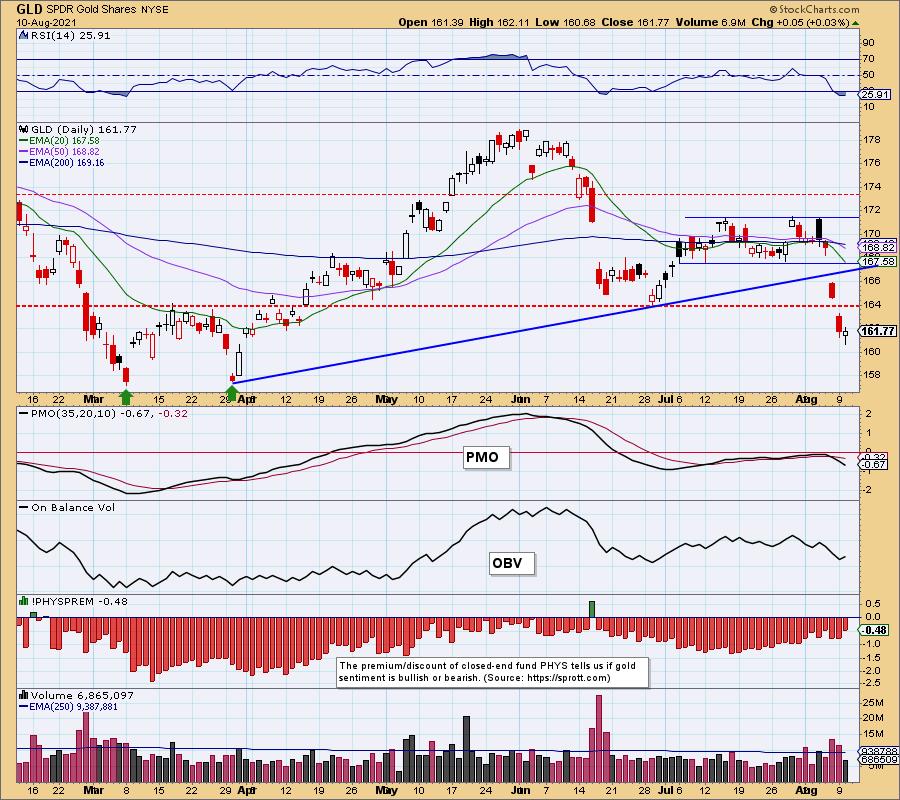Click the GLD ticker symbol title
The image size is (900, 800).
tap(29, 9)
